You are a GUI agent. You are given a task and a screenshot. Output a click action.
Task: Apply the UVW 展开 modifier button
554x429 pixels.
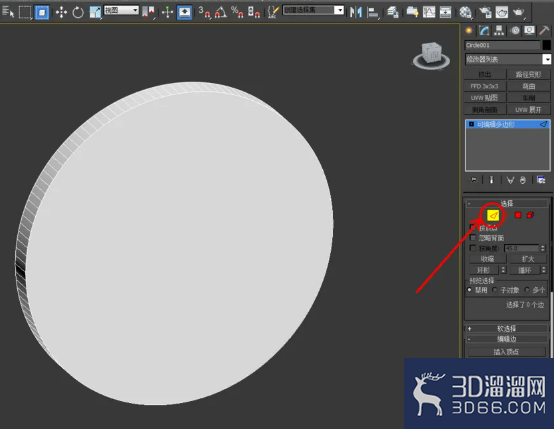coord(529,110)
